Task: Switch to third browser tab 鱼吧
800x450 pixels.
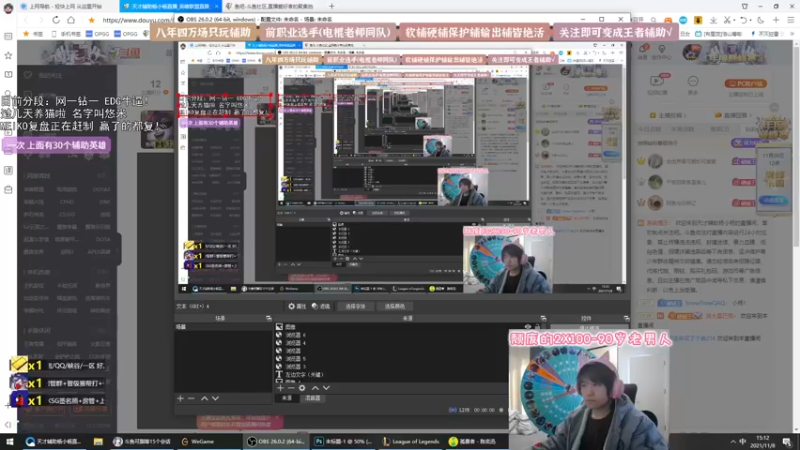Action: pos(273,6)
